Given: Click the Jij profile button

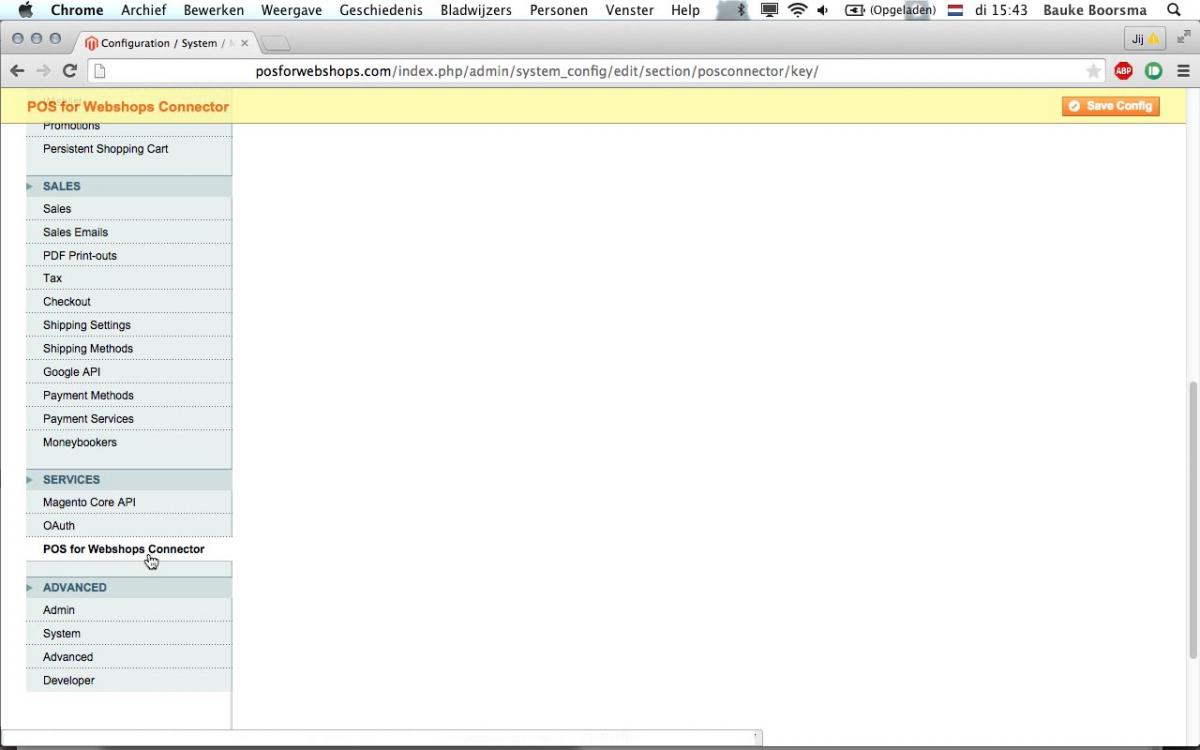Looking at the screenshot, I should click(x=1144, y=39).
